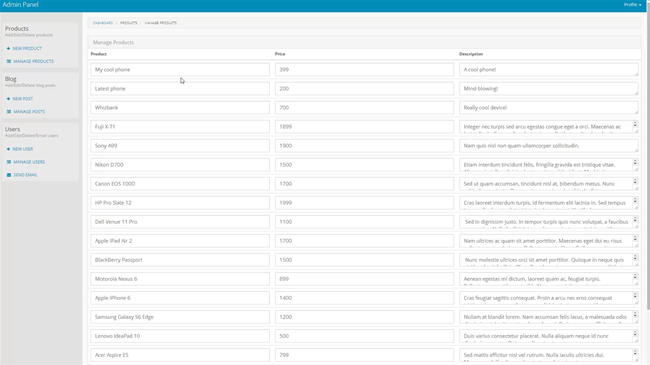Screen dimensions: 650x365
Task: Click the Fuji X-T1 name field
Action: (x=180, y=127)
